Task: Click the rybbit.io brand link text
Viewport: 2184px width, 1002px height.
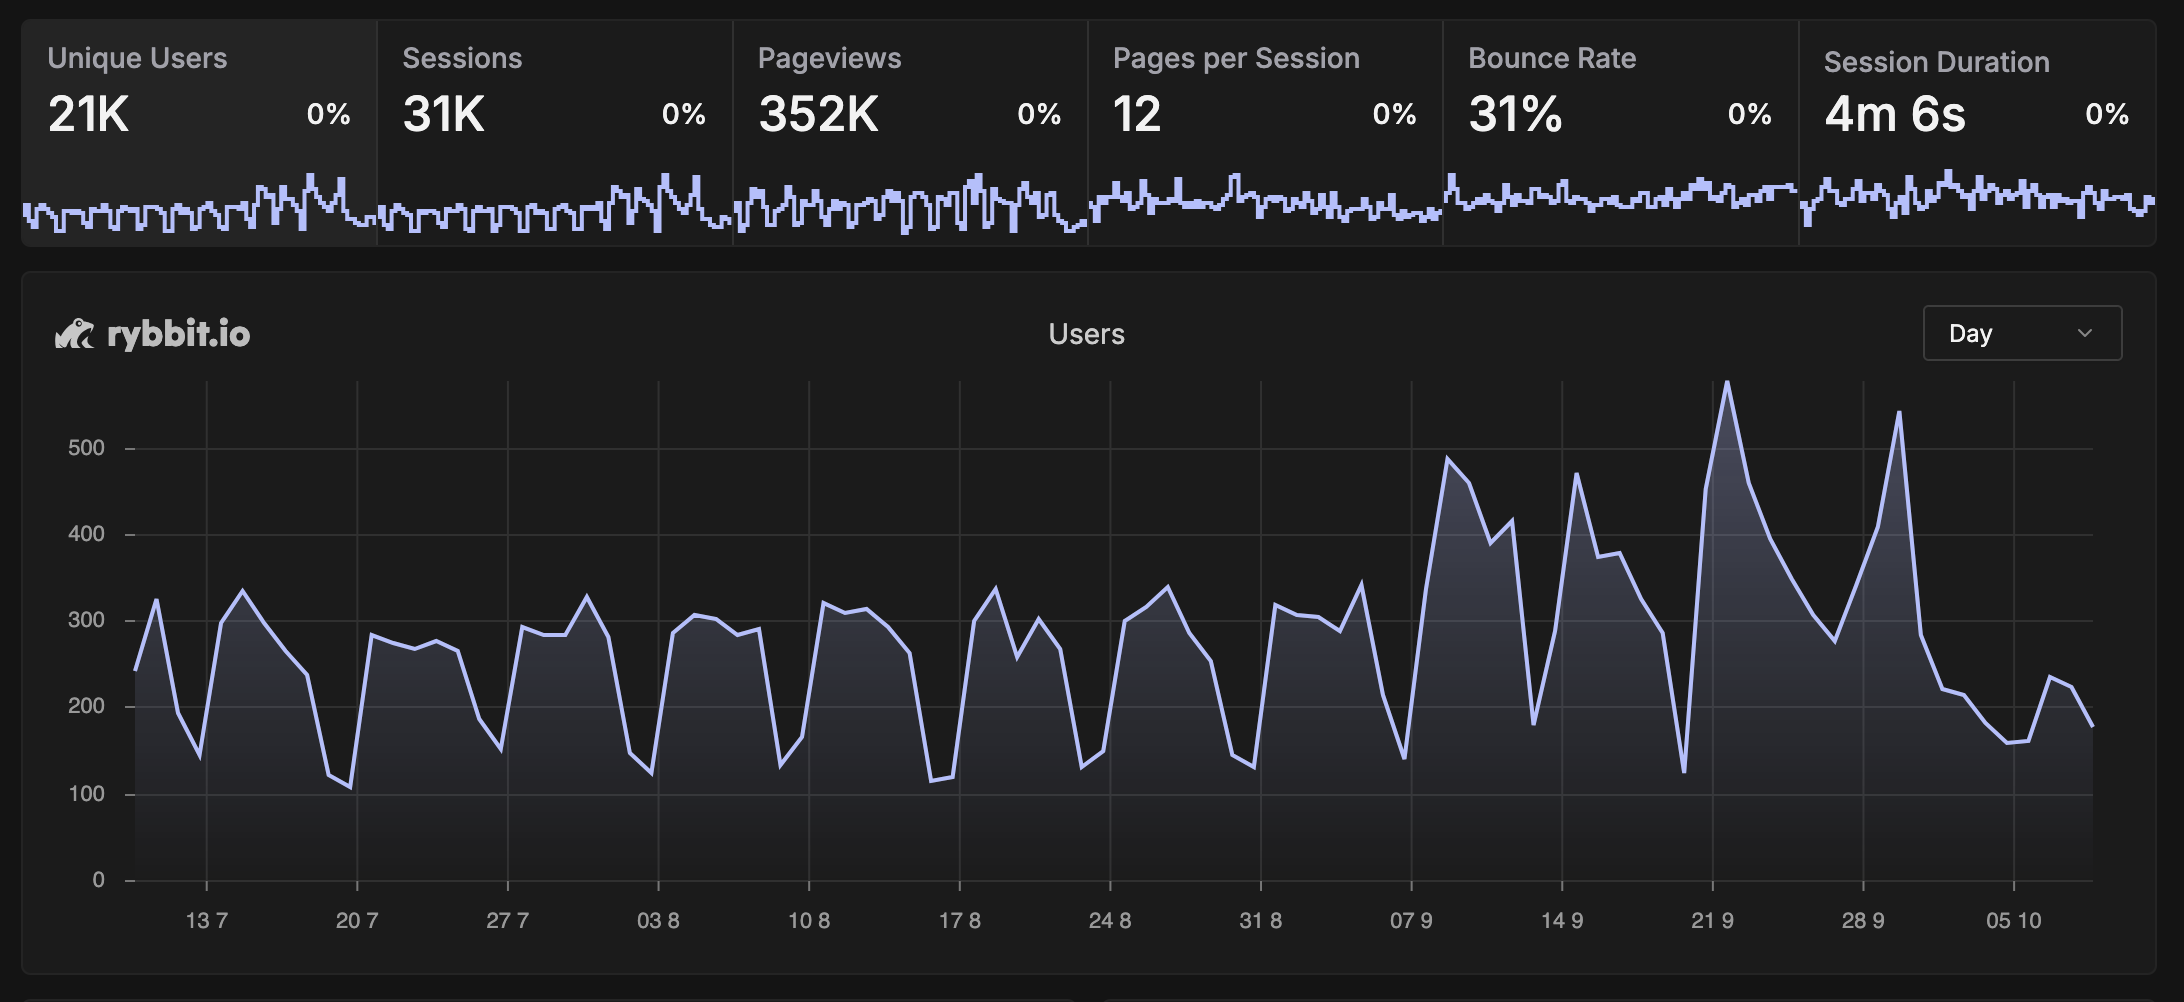Action: tap(178, 334)
